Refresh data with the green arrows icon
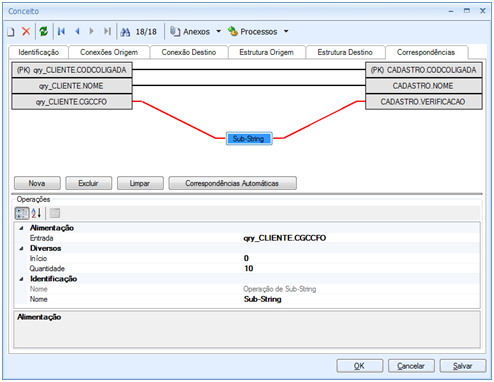The image size is (494, 382). click(x=44, y=31)
